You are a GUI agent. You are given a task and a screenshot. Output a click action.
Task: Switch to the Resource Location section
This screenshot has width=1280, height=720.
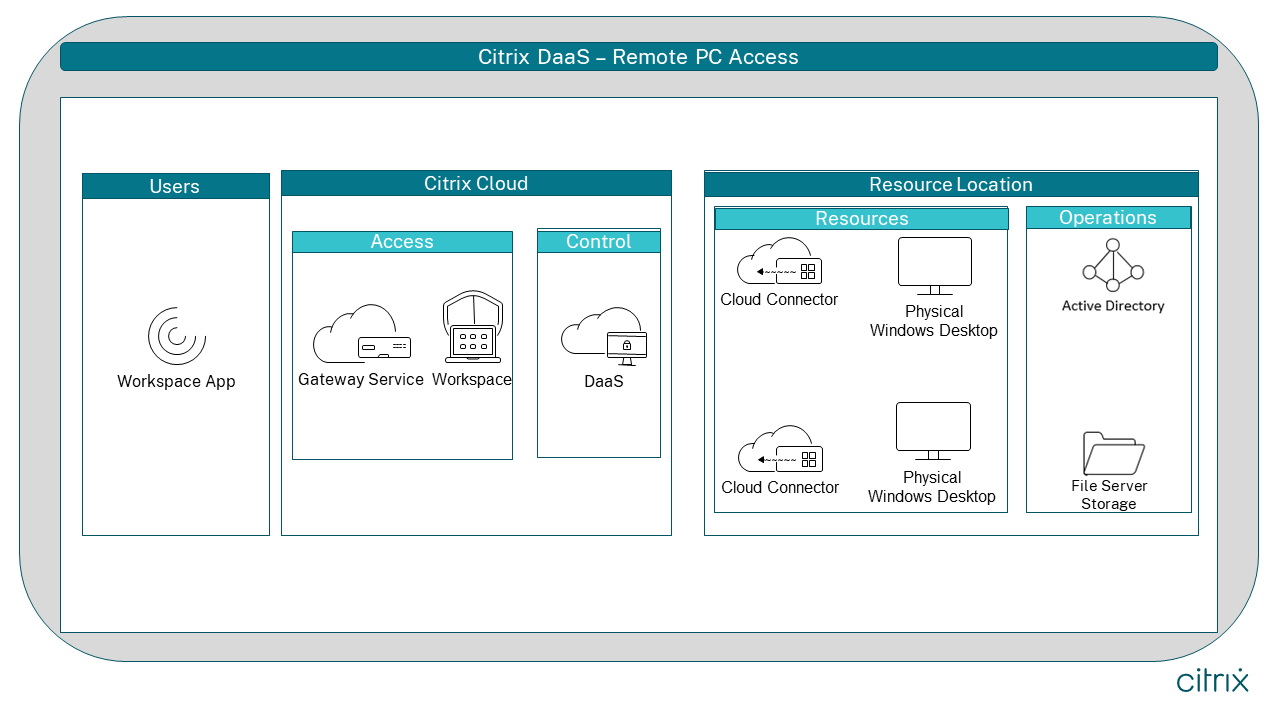pos(952,184)
